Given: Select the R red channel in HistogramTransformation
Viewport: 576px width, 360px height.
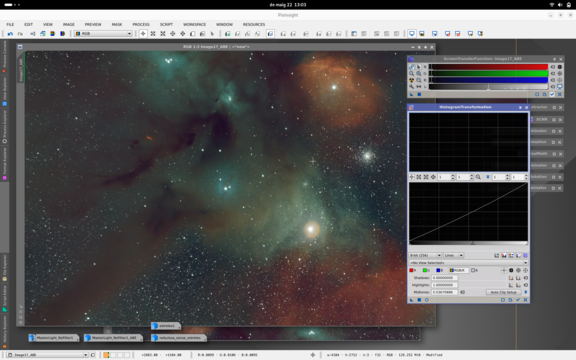Looking at the screenshot, I should (413, 270).
